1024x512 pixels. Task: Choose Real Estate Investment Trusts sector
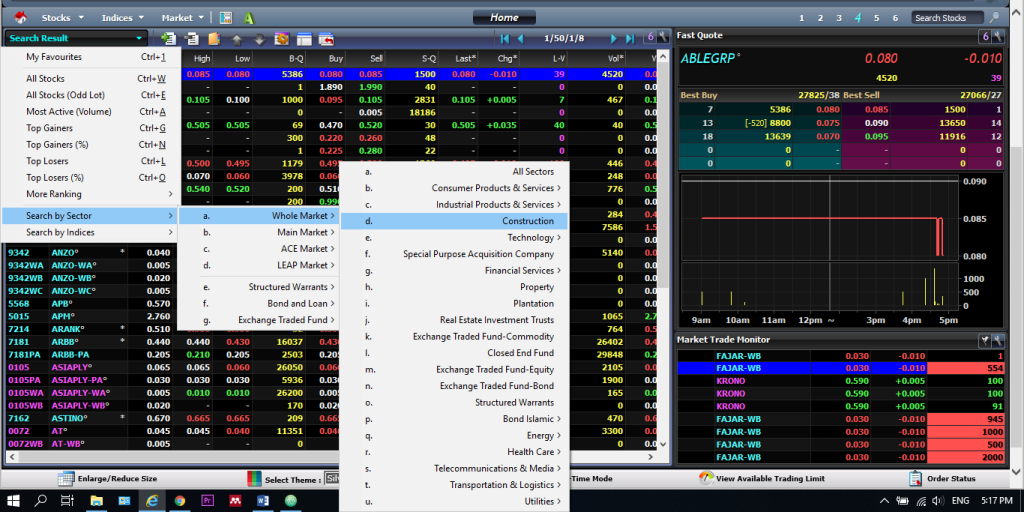[455, 320]
